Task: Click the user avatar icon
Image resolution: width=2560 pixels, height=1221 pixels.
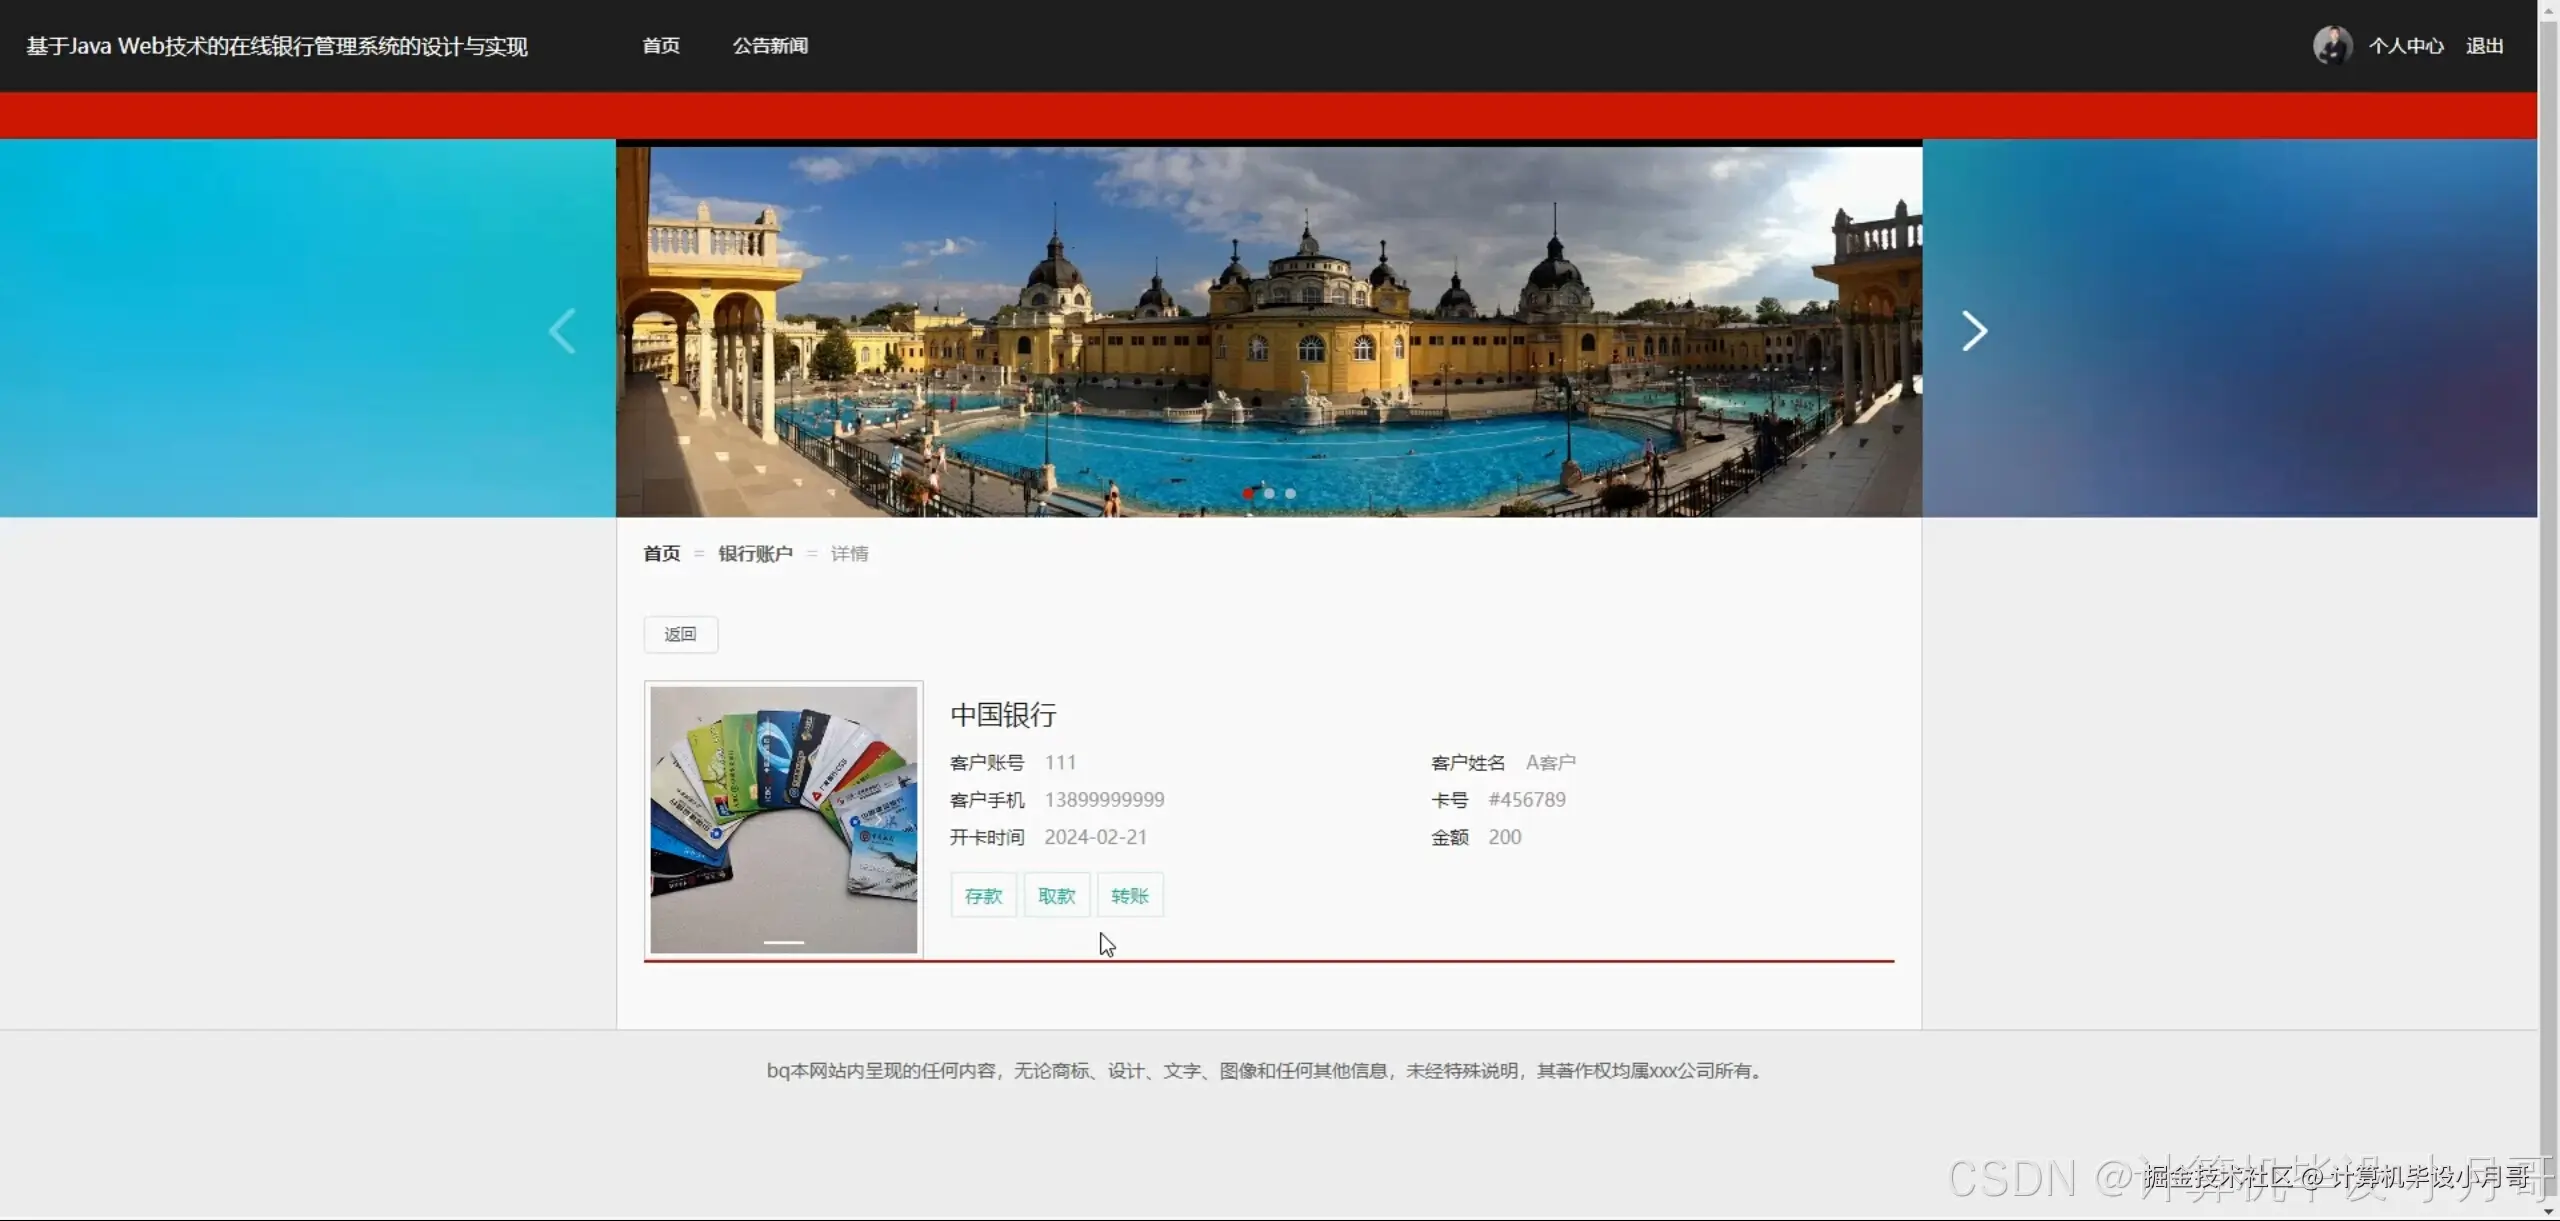Action: point(2331,45)
